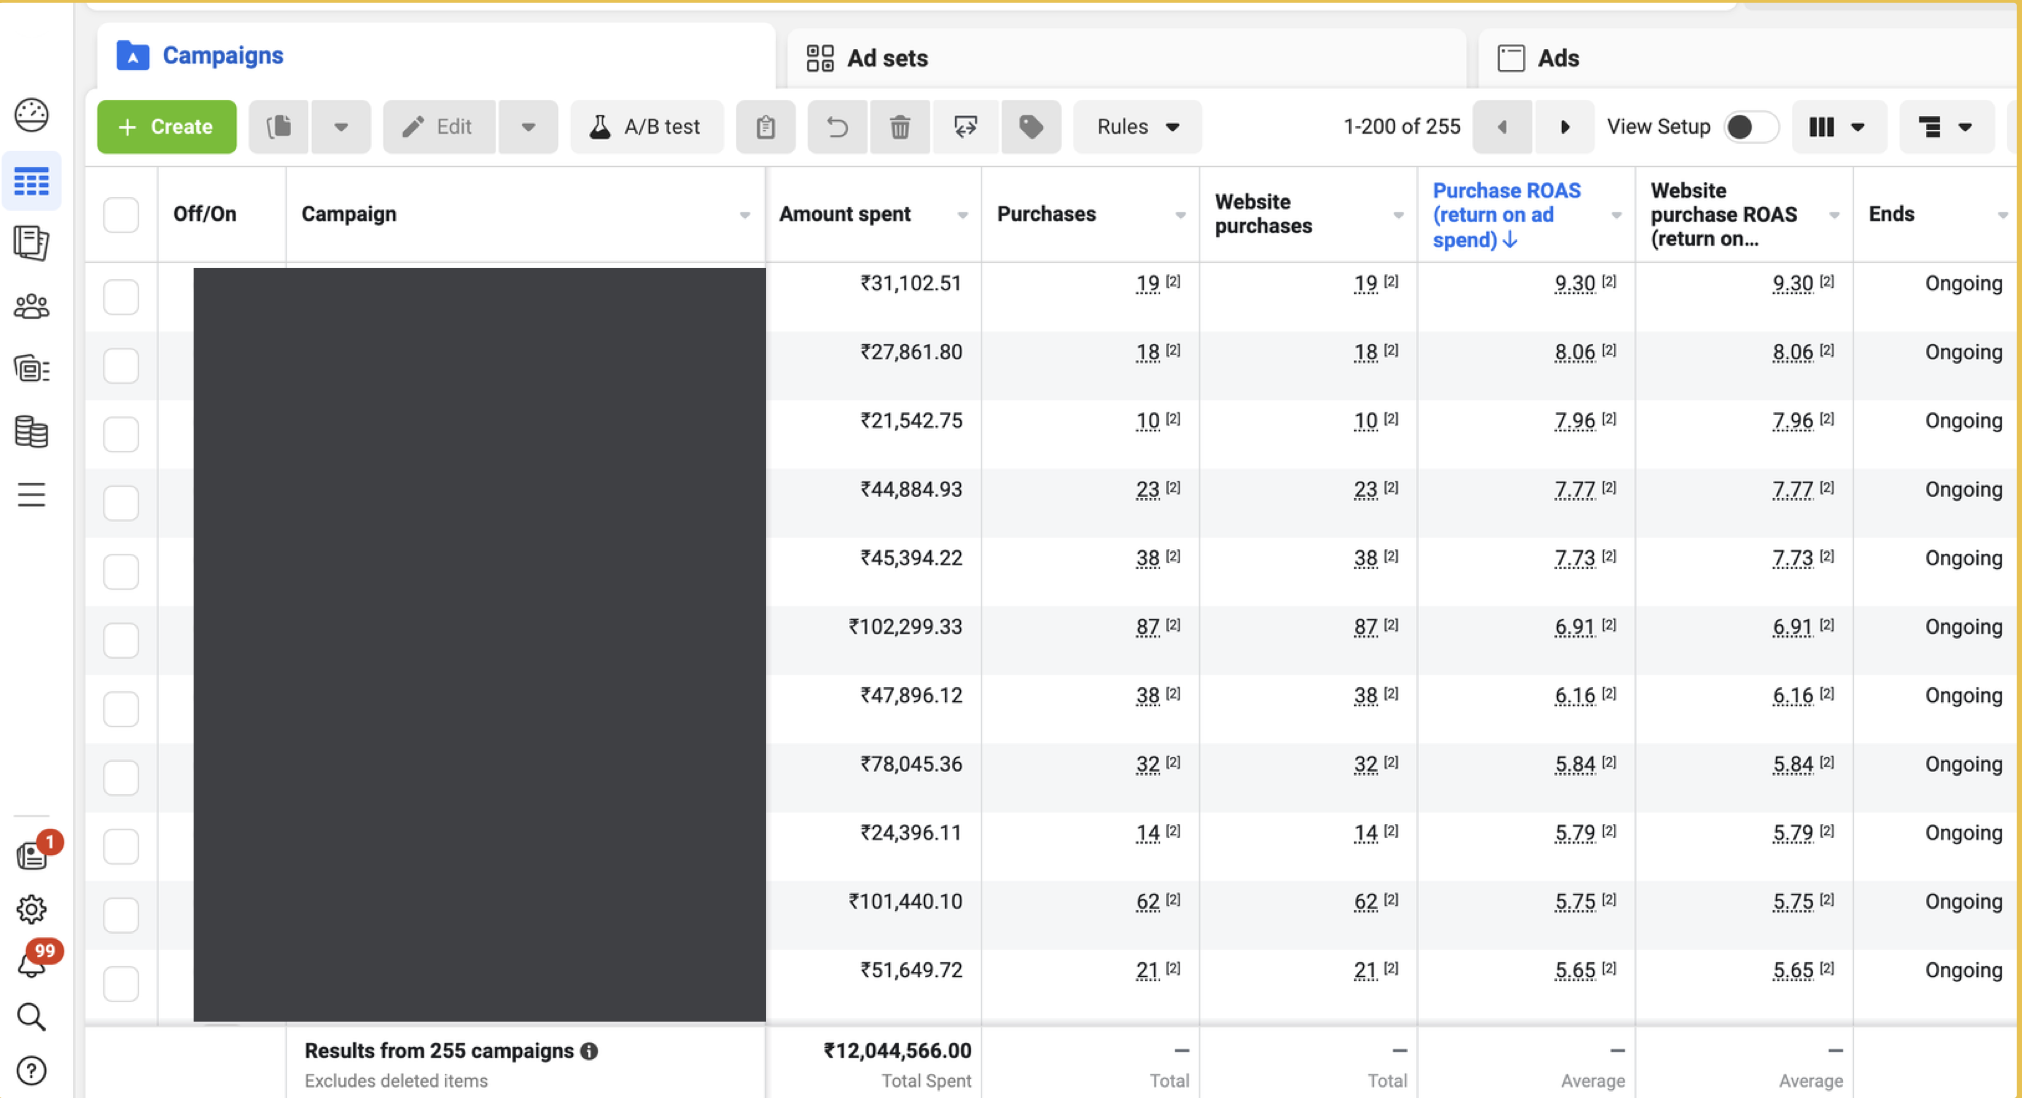Open Billing coins stack icon in sidebar

[31, 432]
